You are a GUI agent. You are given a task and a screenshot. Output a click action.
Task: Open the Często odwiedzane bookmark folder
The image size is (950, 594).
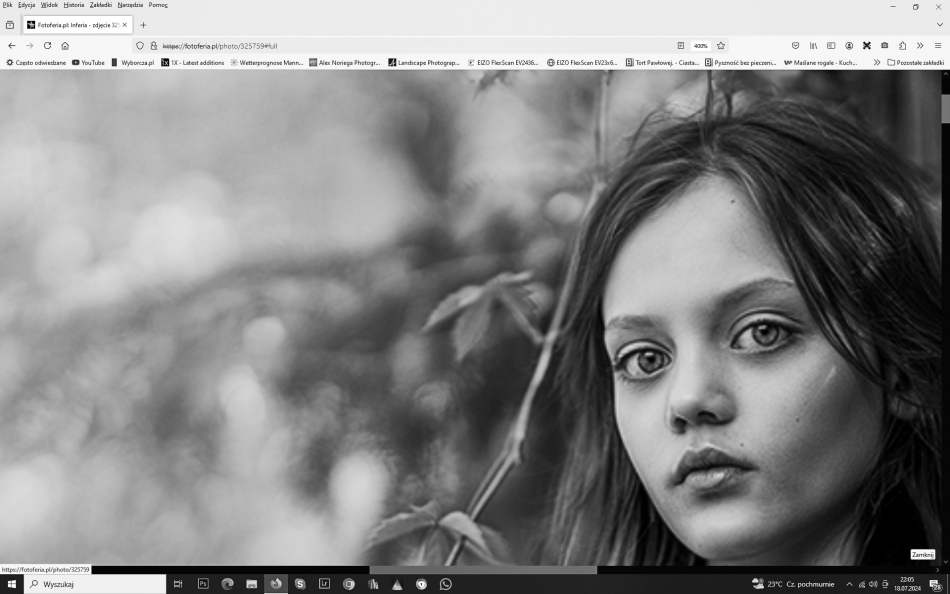pos(36,62)
